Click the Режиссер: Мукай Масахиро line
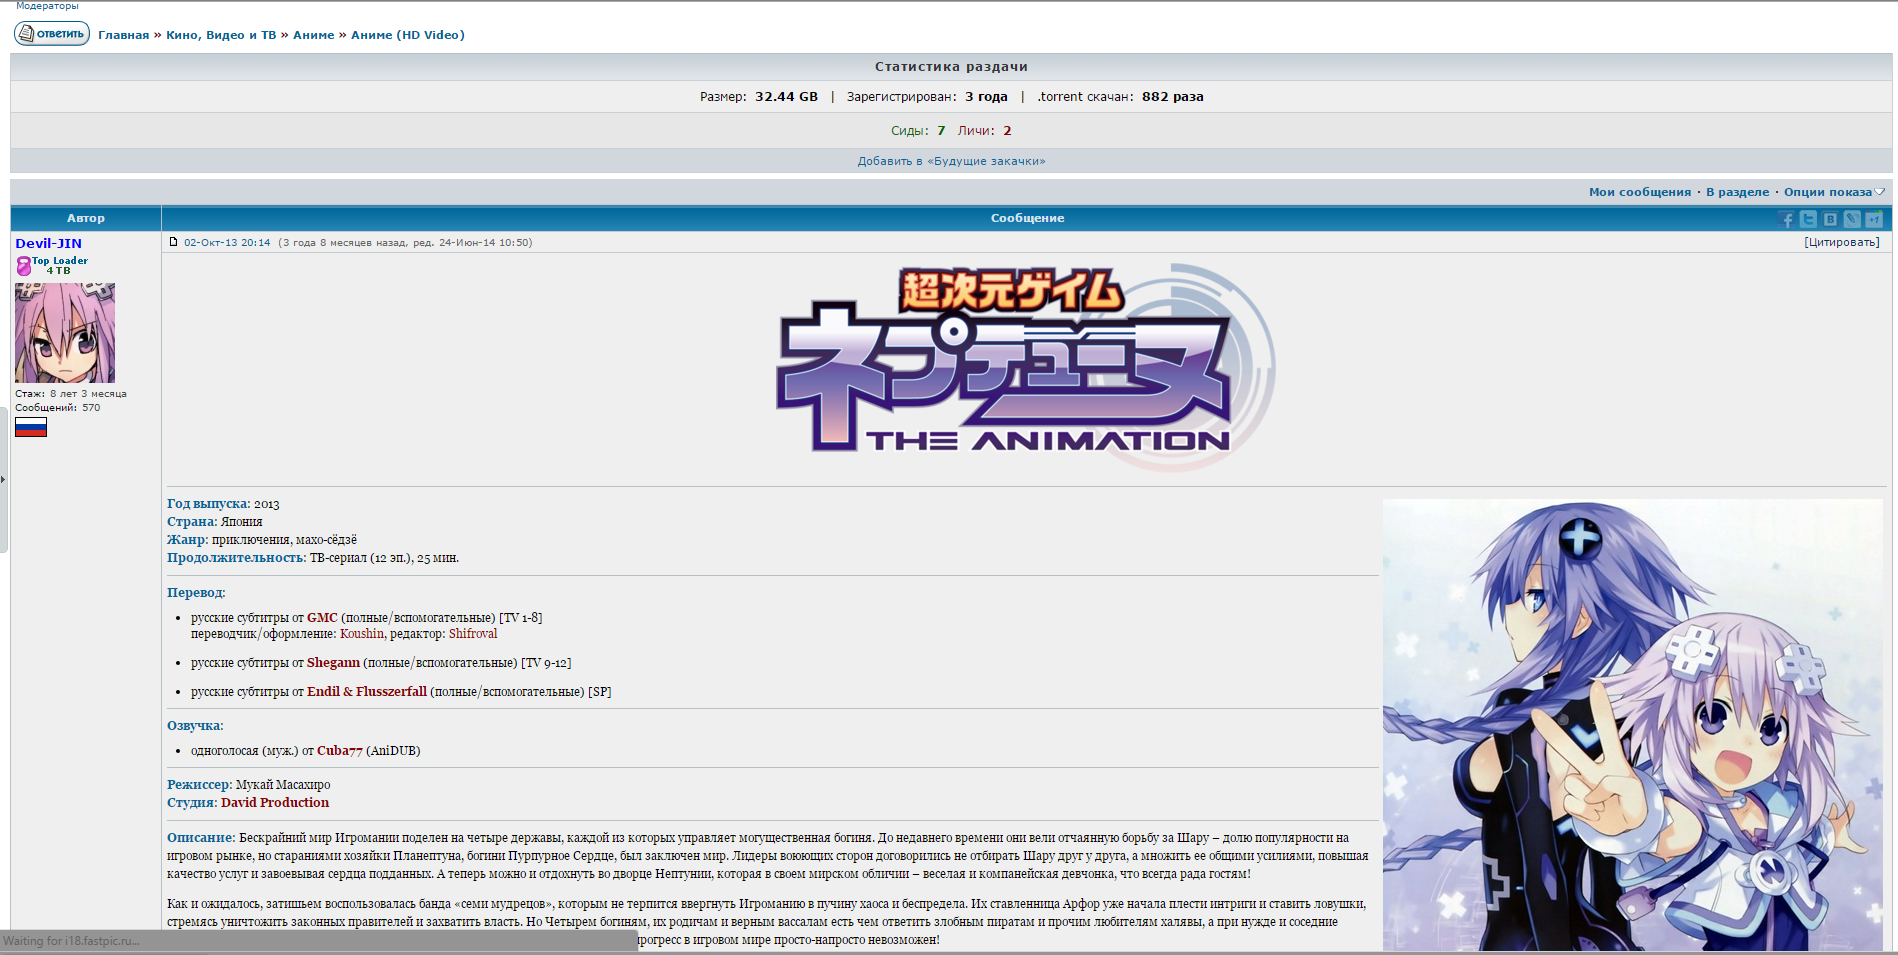 249,785
